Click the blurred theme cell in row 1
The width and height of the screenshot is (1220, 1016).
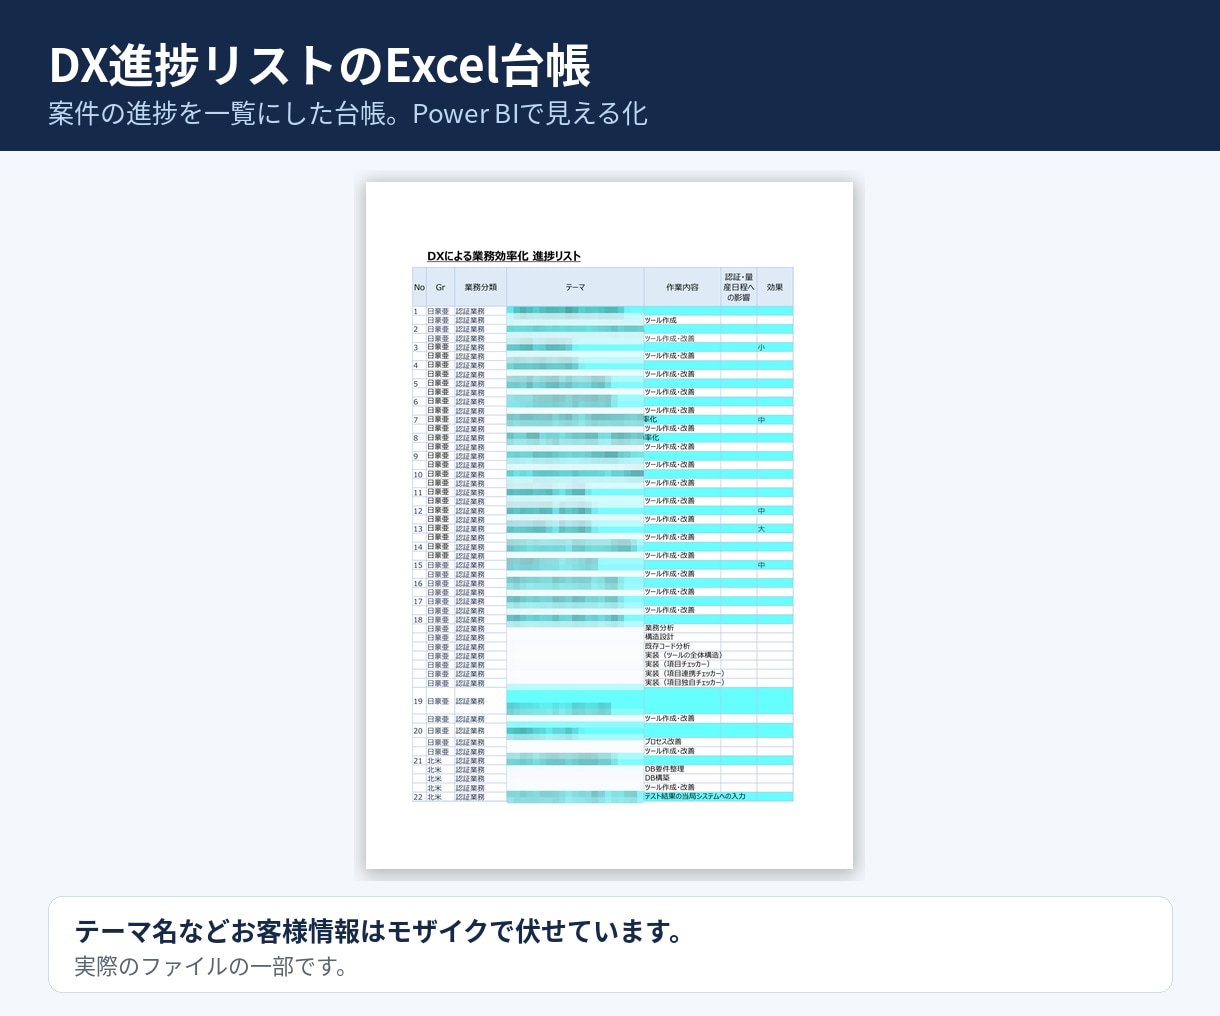point(575,311)
